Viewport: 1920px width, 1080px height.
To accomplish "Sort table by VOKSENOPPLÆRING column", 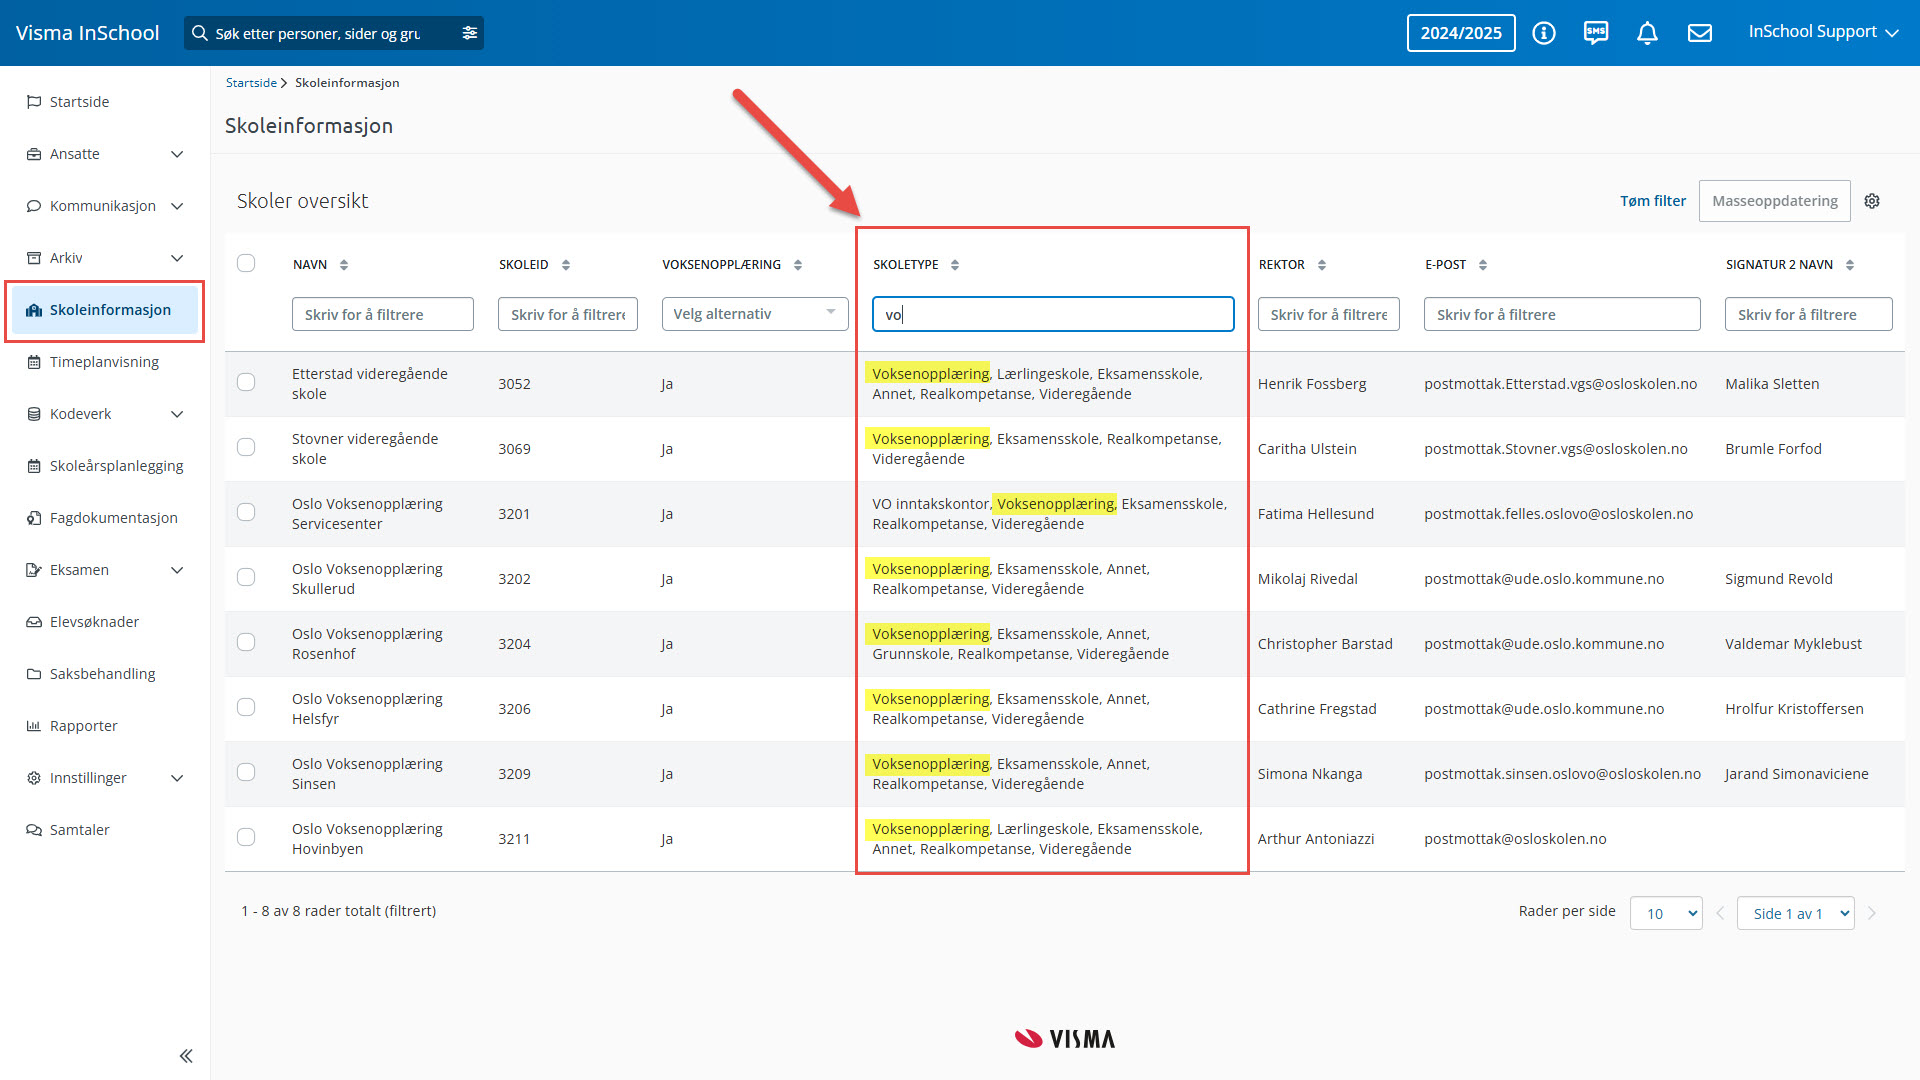I will 798,265.
